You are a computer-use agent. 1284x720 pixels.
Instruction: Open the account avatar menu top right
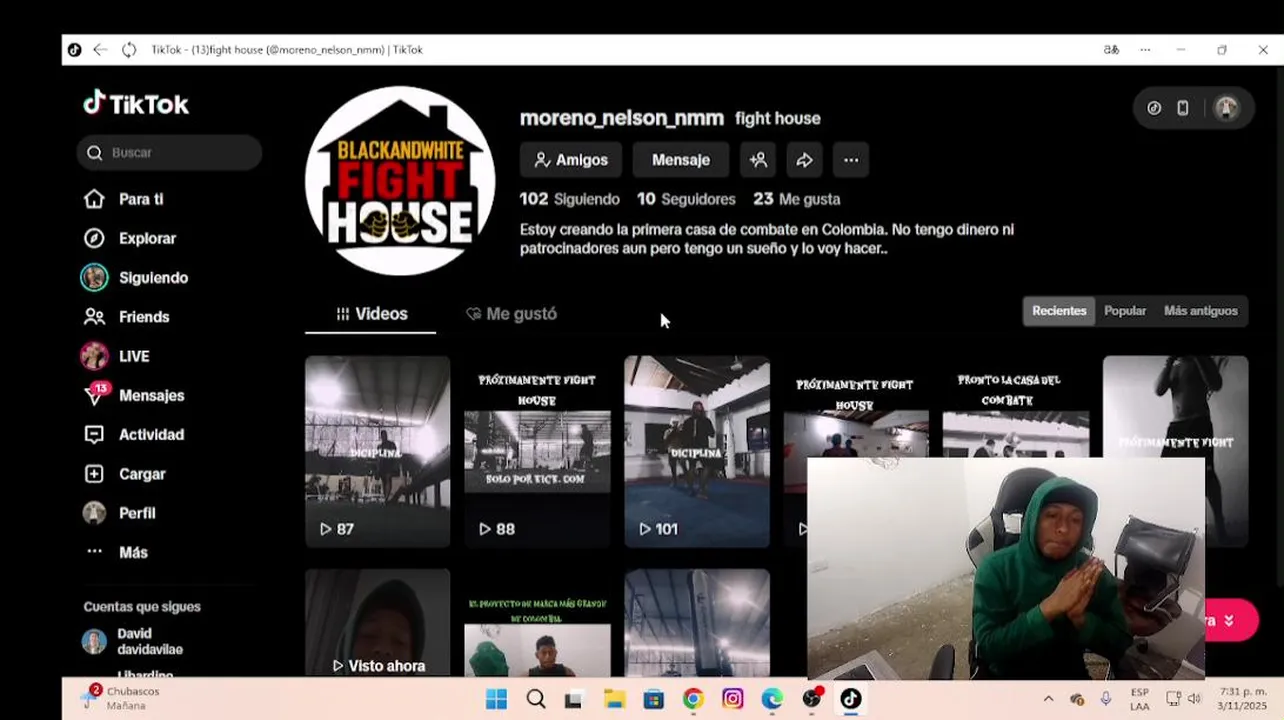(1226, 108)
